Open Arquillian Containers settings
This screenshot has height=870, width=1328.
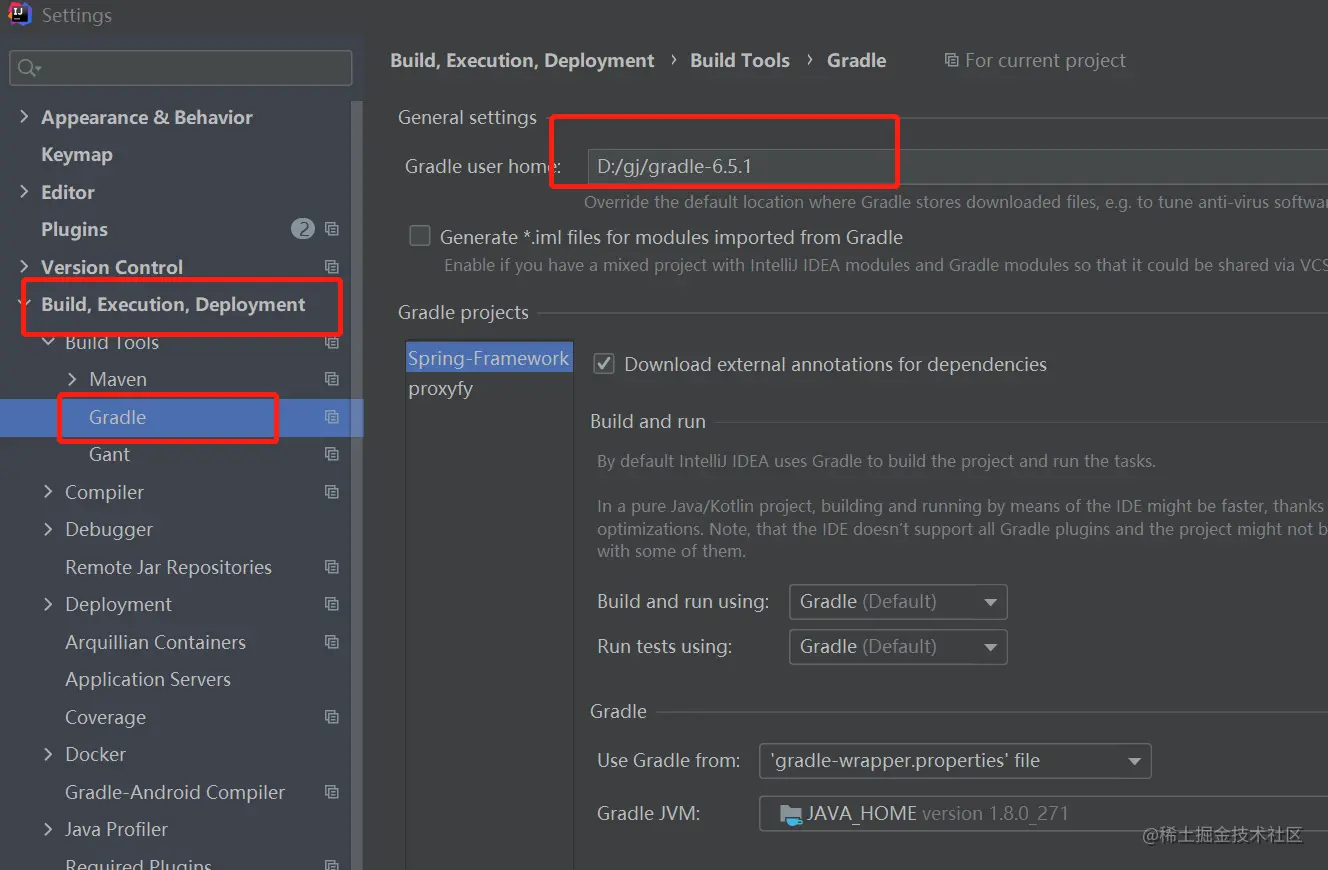(x=155, y=642)
